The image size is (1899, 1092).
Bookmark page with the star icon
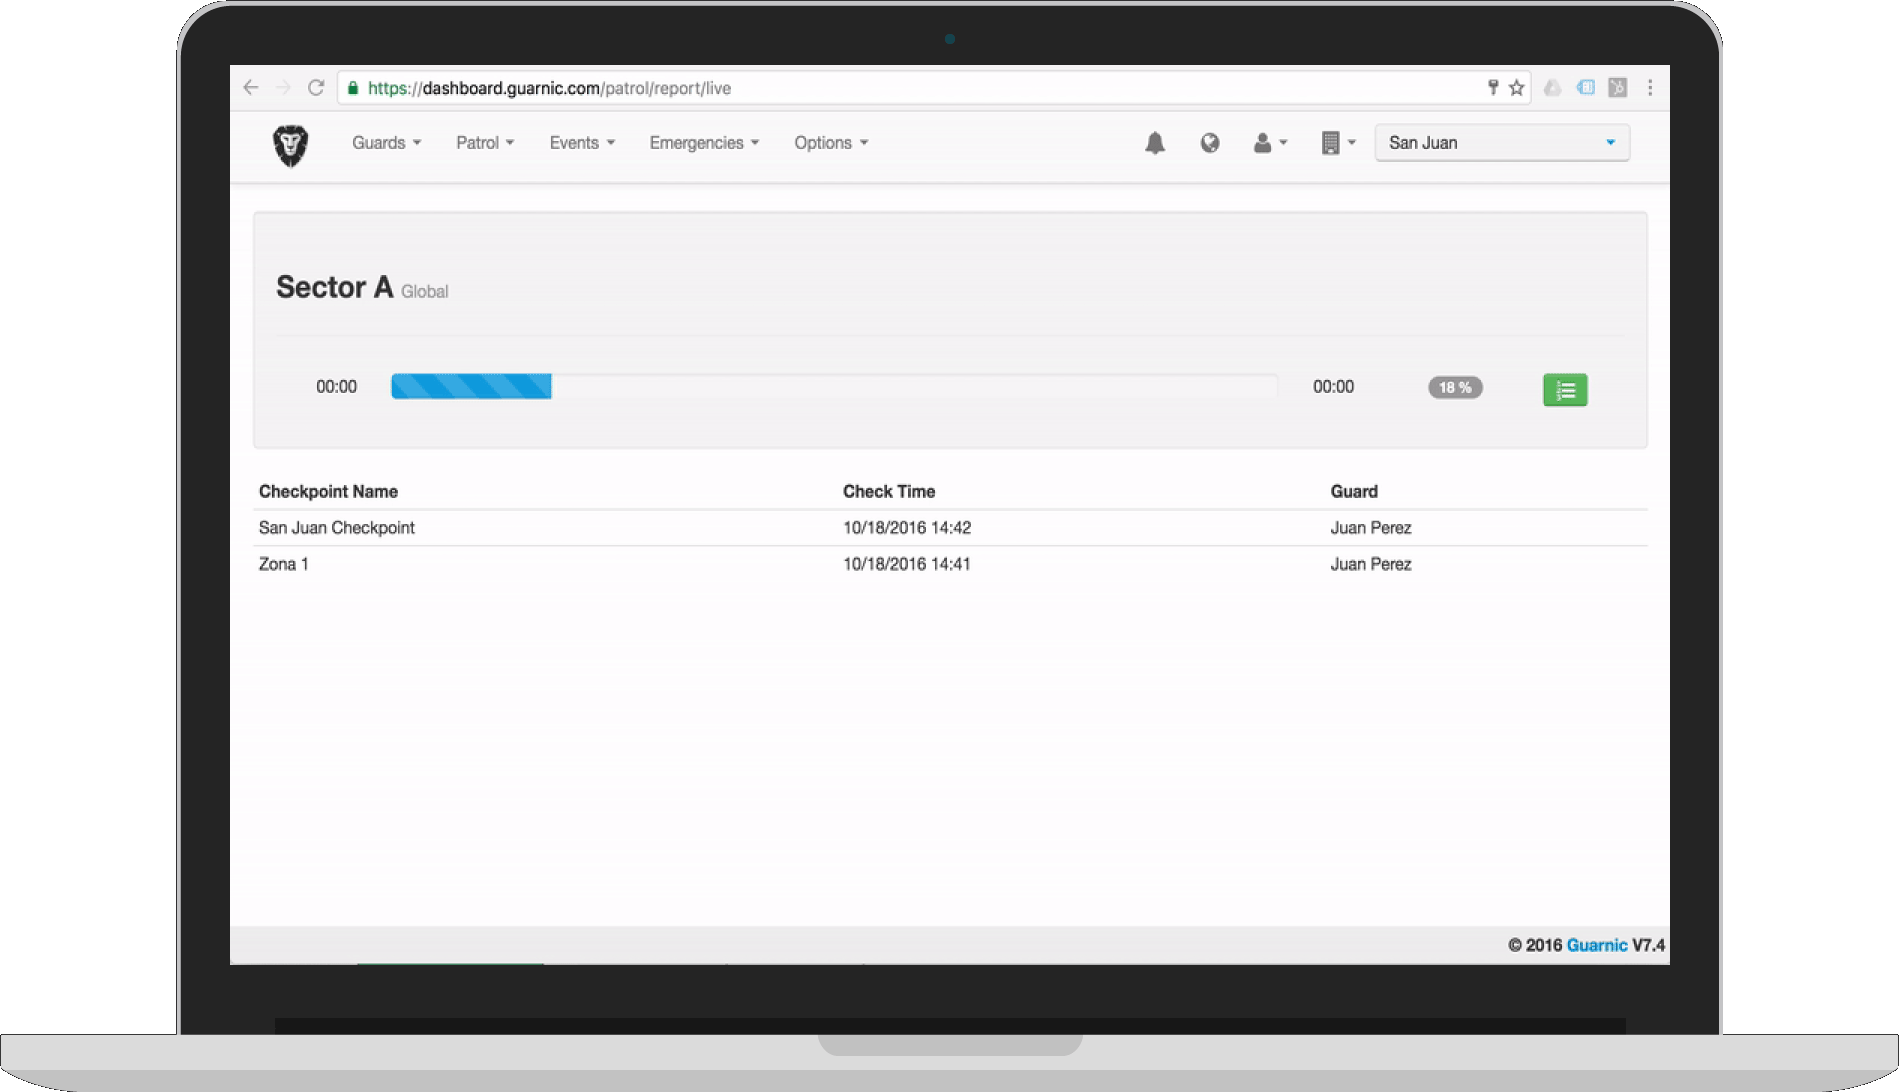click(1517, 88)
